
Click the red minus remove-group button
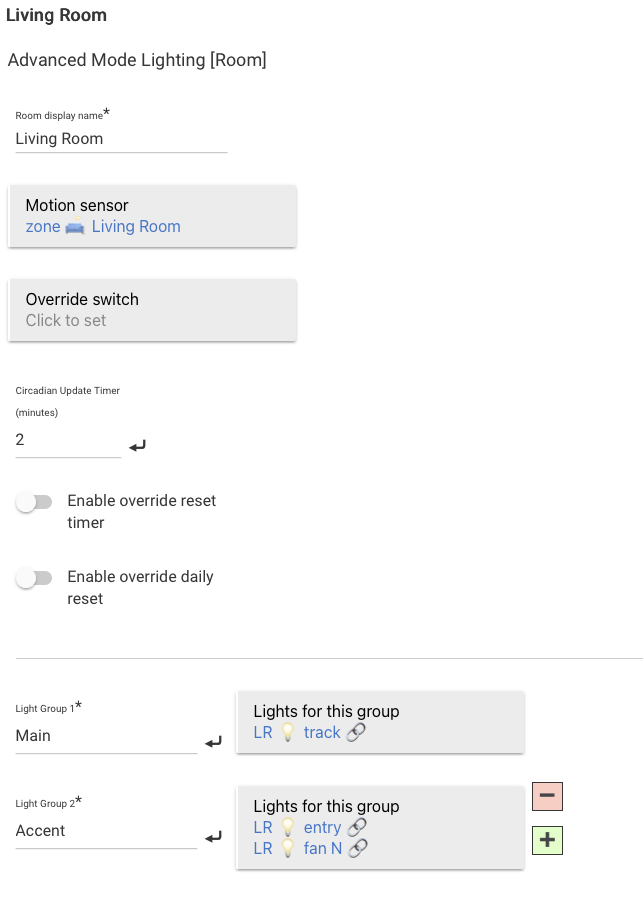548,795
